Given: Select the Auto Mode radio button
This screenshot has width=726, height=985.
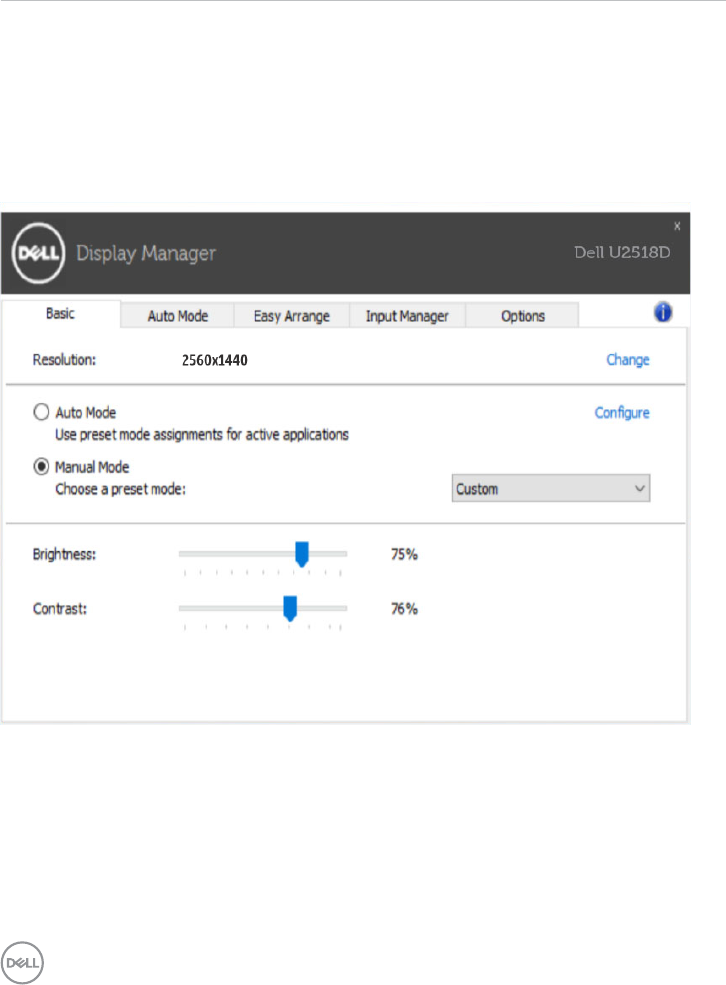Looking at the screenshot, I should 41,412.
